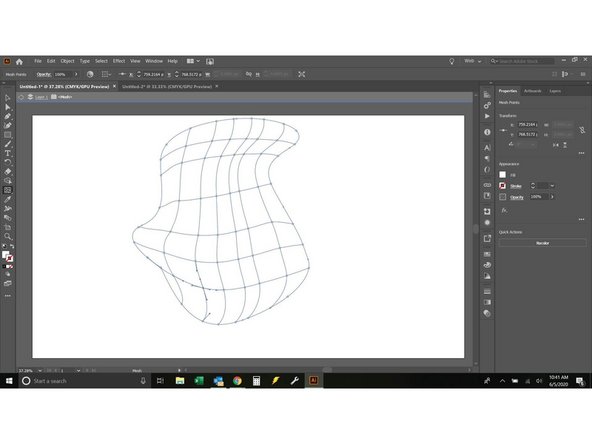
Task: Click Recolor Artwork globe icon in control bar
Action: pyautogui.click(x=90, y=74)
